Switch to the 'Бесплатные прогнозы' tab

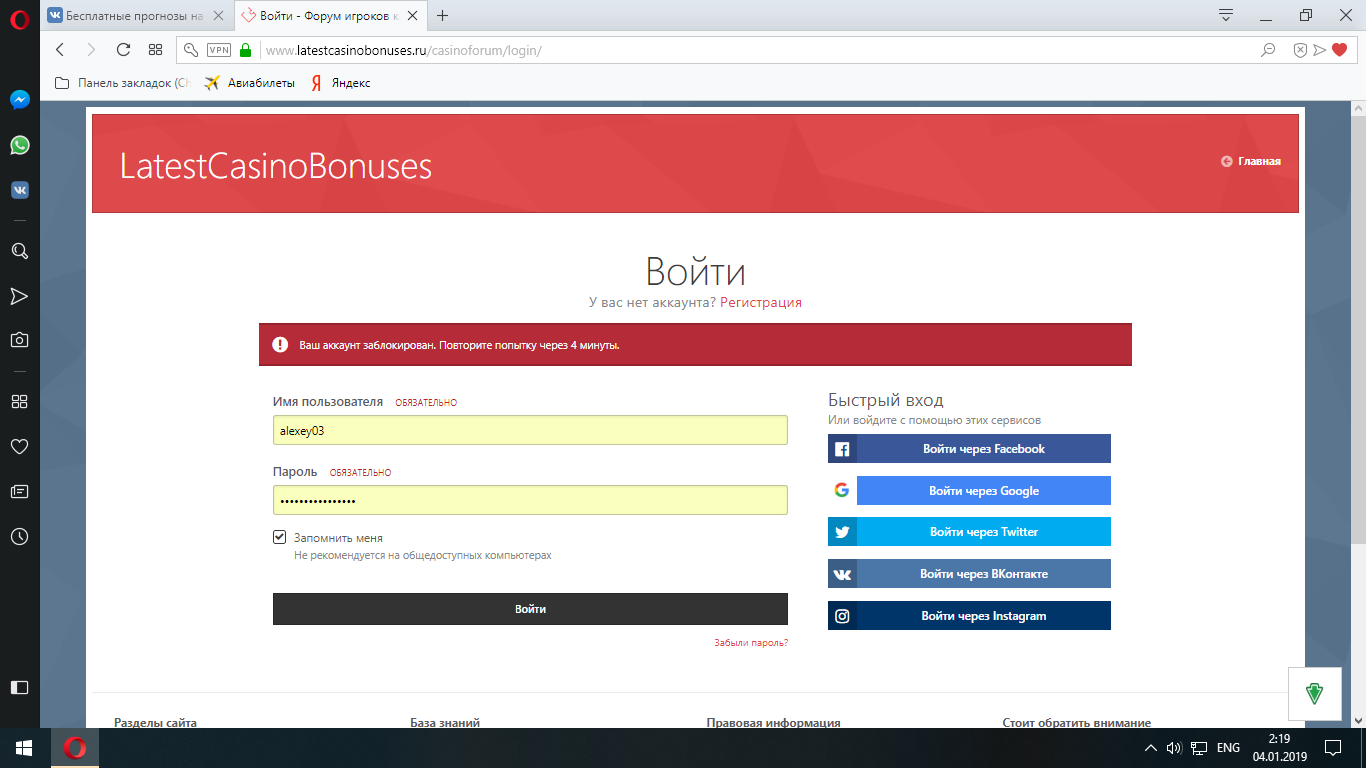click(134, 15)
